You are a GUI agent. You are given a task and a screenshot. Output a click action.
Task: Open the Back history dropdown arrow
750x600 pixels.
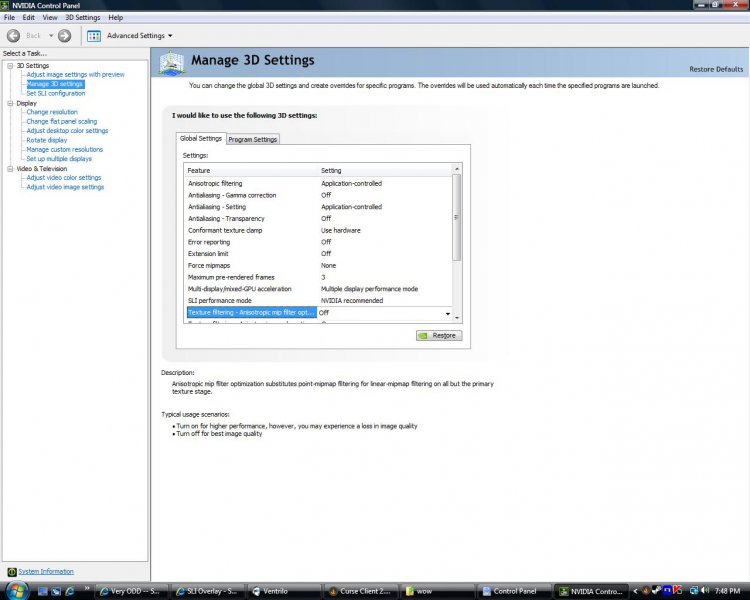[x=51, y=36]
